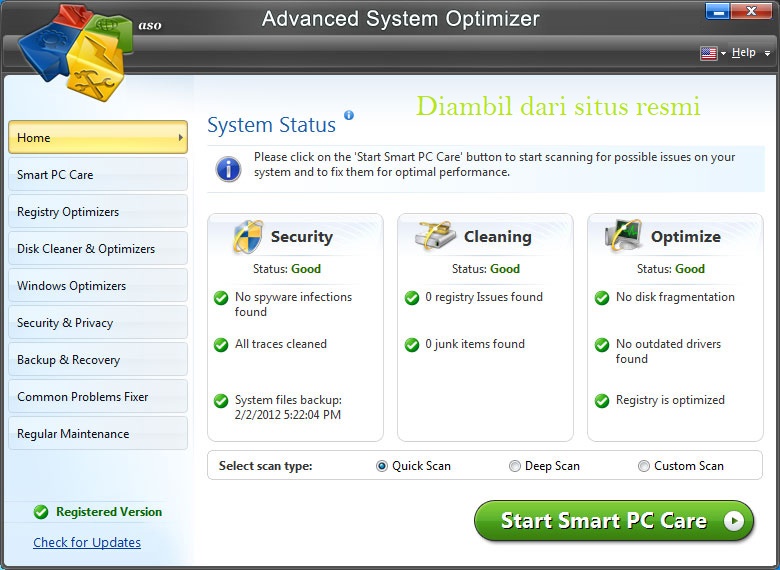Viewport: 780px width, 570px height.
Task: Click 'No disk fragmentation' text
Action: [x=675, y=297]
